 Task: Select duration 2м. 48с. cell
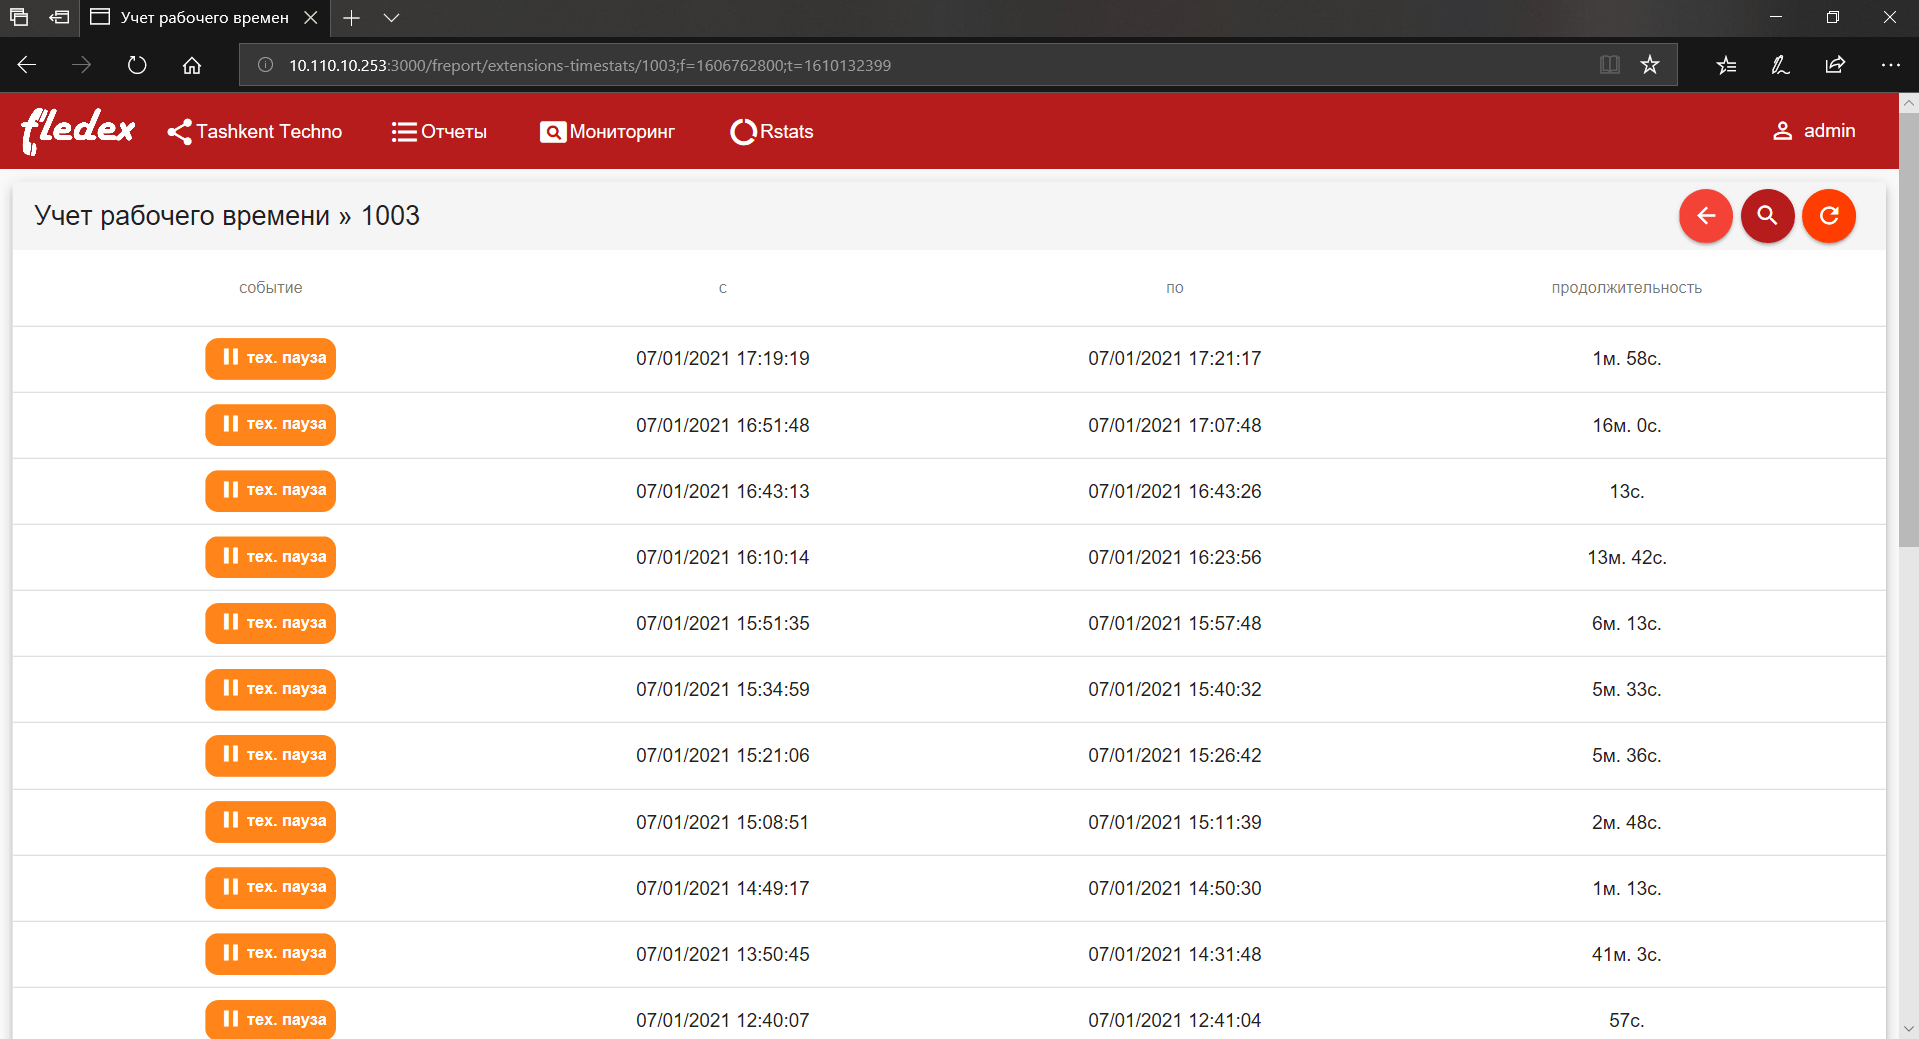pyautogui.click(x=1626, y=822)
